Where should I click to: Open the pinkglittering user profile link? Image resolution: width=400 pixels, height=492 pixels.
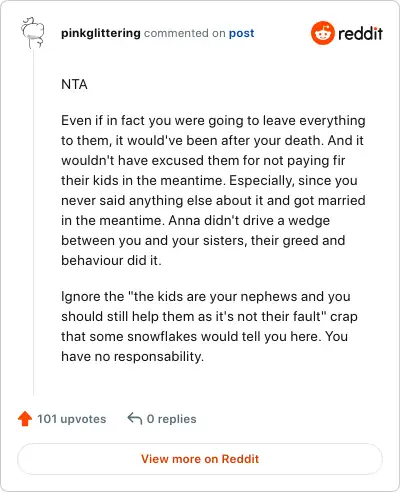pyautogui.click(x=101, y=33)
